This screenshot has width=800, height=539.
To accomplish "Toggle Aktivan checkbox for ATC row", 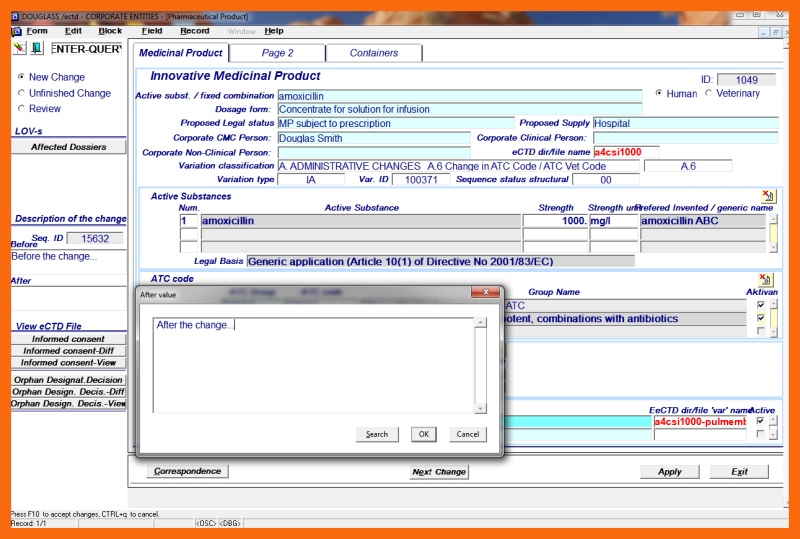I will 761,305.
